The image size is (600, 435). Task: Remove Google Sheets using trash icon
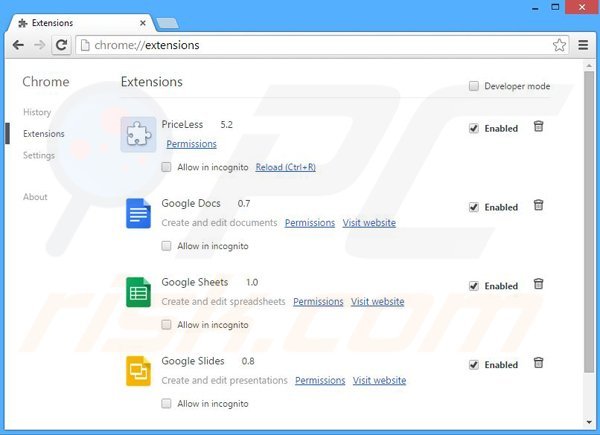538,284
